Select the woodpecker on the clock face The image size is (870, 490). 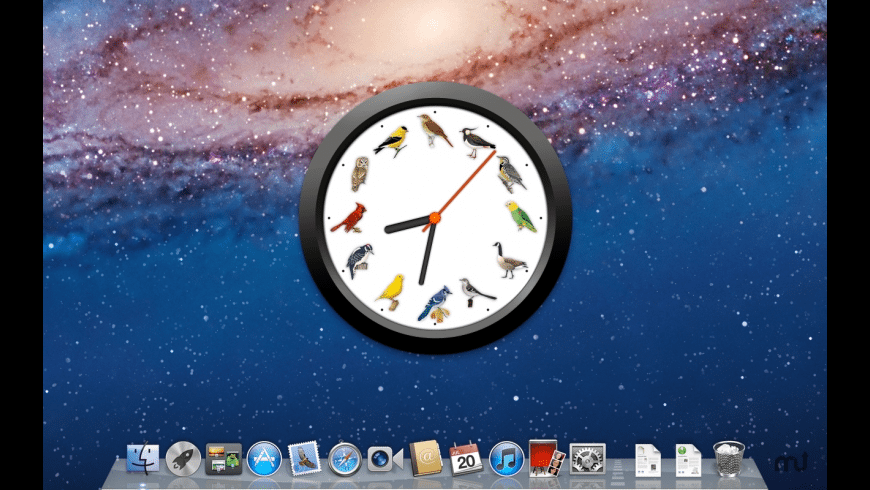359,261
